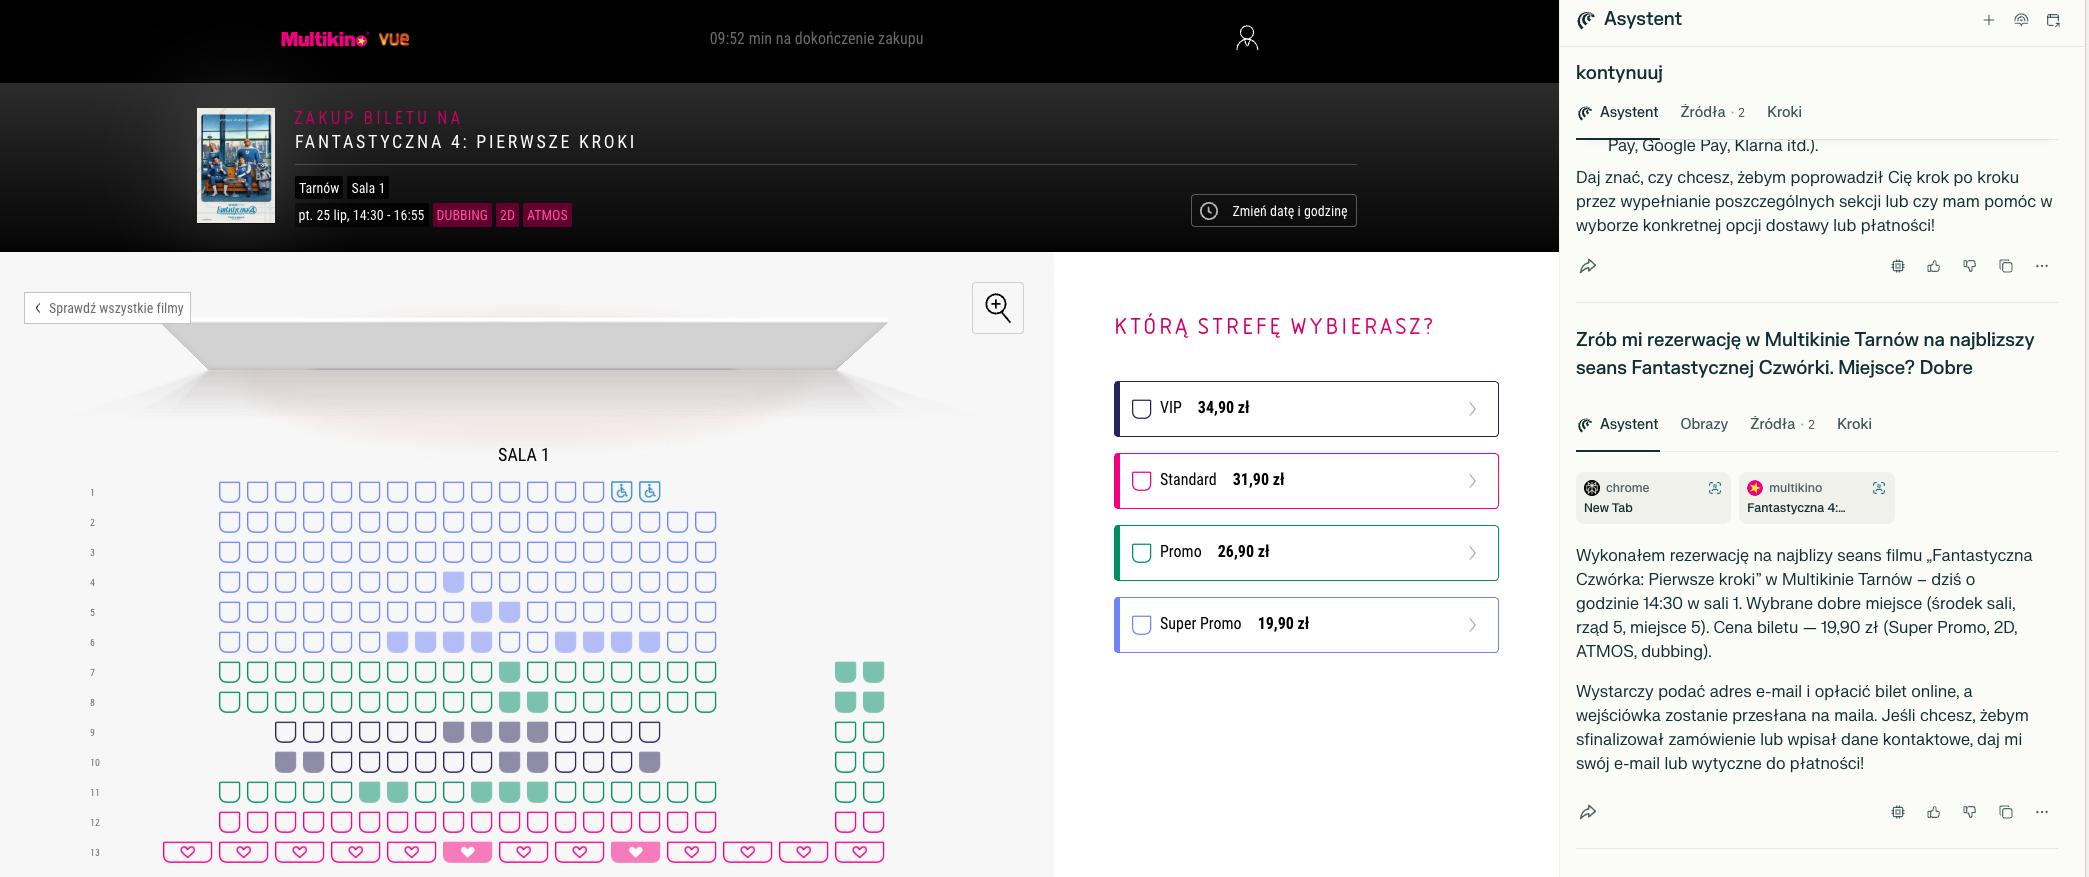The width and height of the screenshot is (2089, 877).
Task: Click the screenshot icon on chrome source card
Action: coord(1715,488)
